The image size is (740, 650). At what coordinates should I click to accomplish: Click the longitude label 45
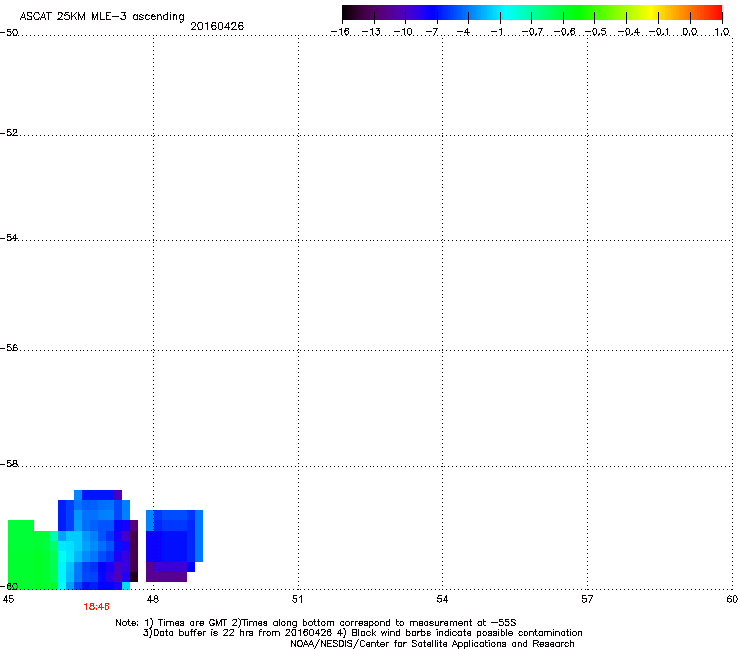pyautogui.click(x=8, y=599)
